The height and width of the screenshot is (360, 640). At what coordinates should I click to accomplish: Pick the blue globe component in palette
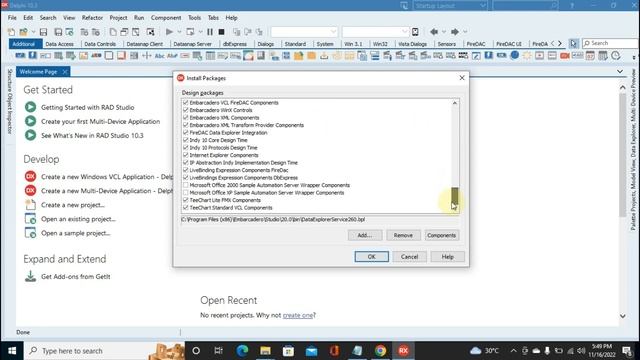(x=514, y=55)
